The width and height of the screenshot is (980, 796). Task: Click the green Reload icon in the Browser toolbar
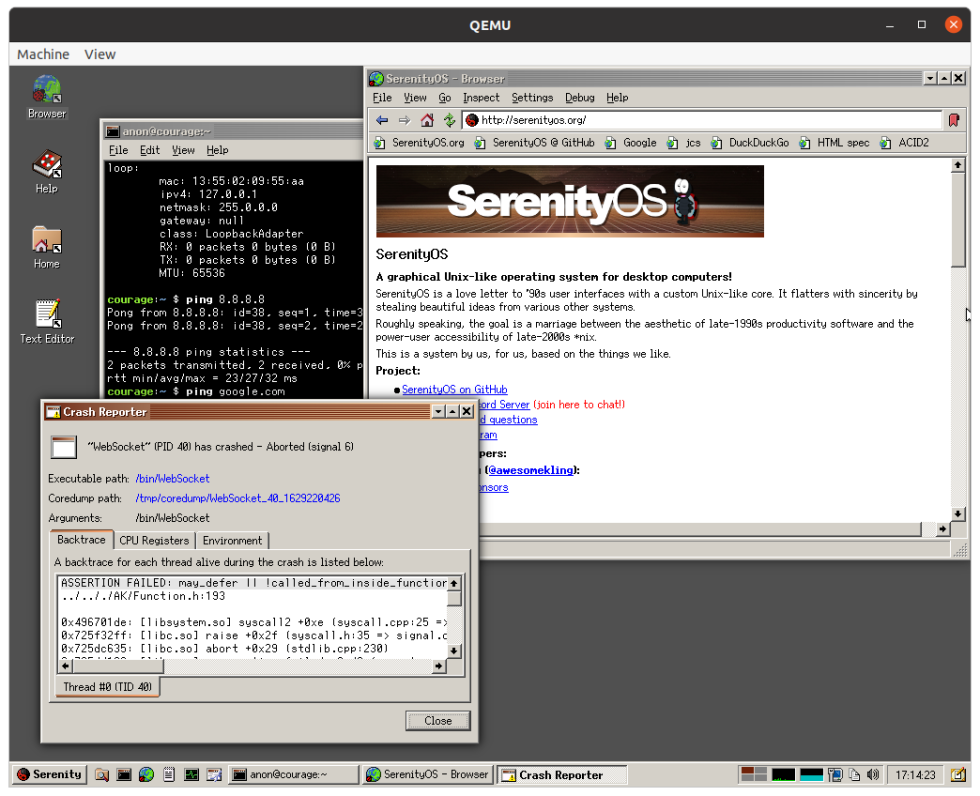click(448, 120)
